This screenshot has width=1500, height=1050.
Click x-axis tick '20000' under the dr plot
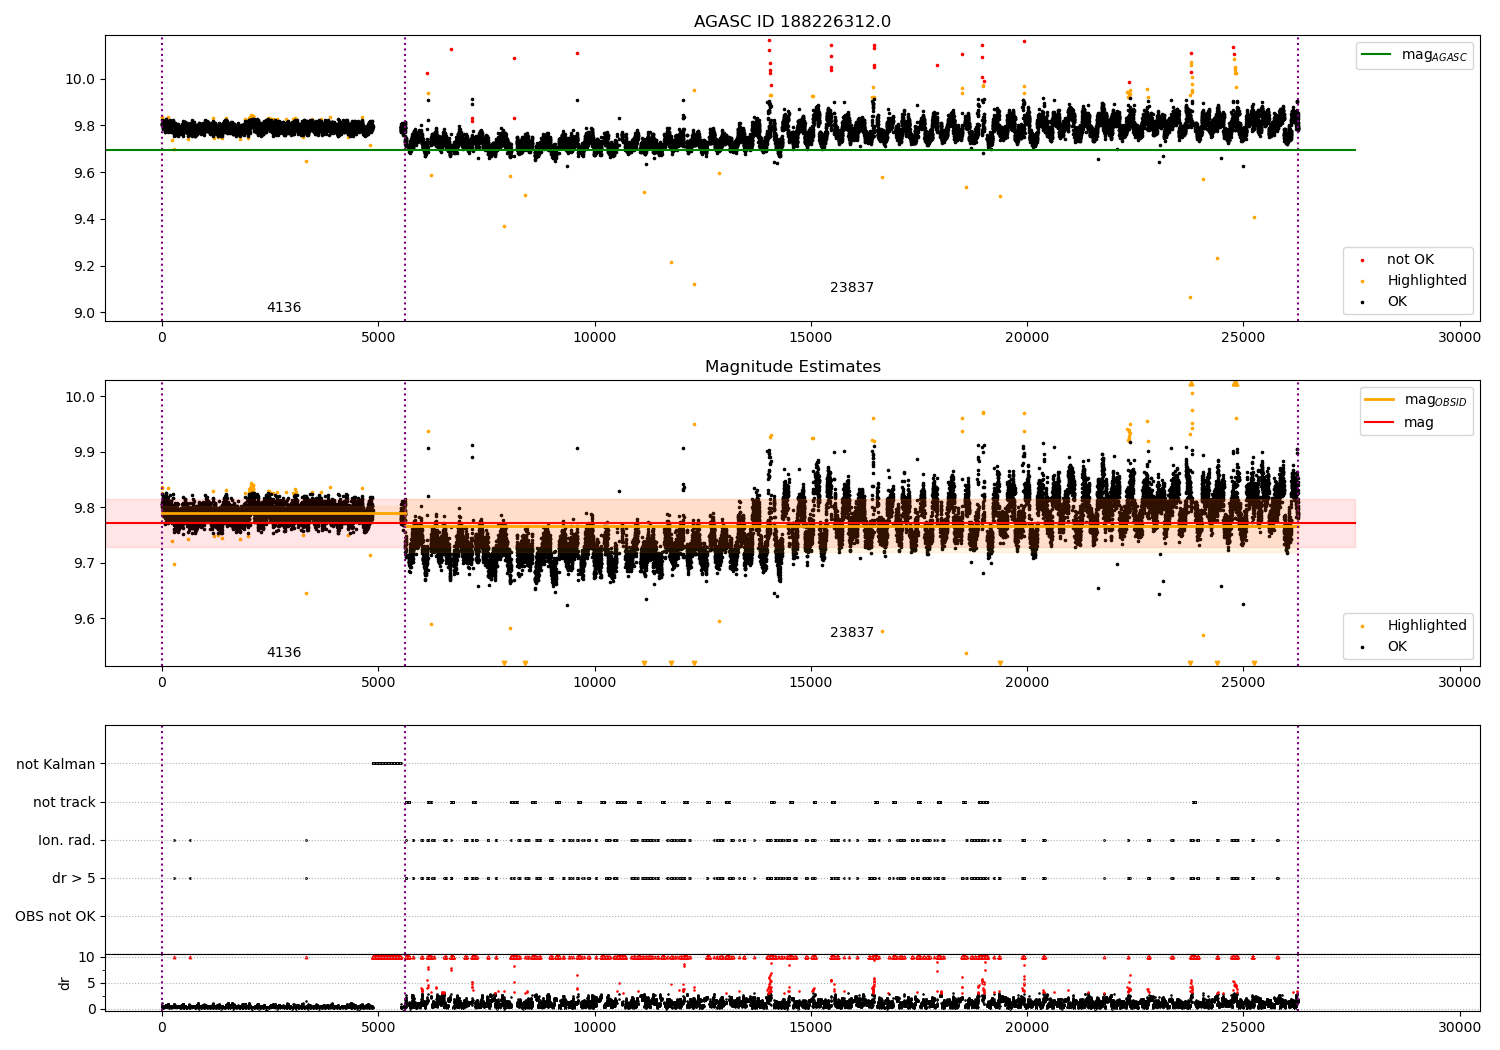(1027, 1026)
